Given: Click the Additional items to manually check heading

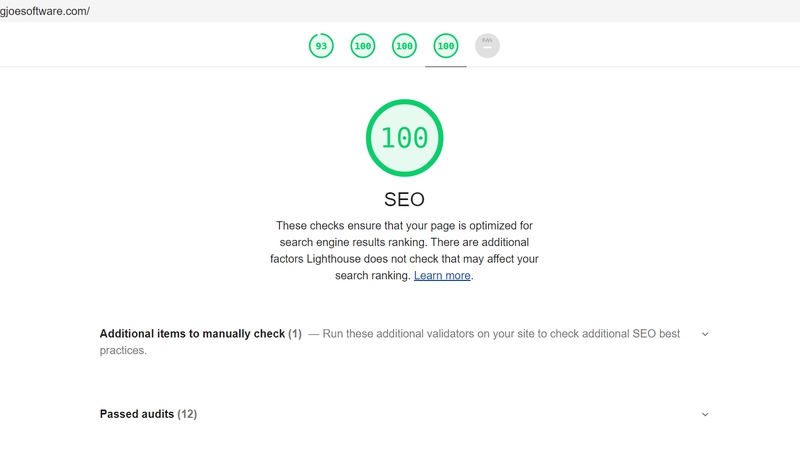Looking at the screenshot, I should tap(192, 334).
